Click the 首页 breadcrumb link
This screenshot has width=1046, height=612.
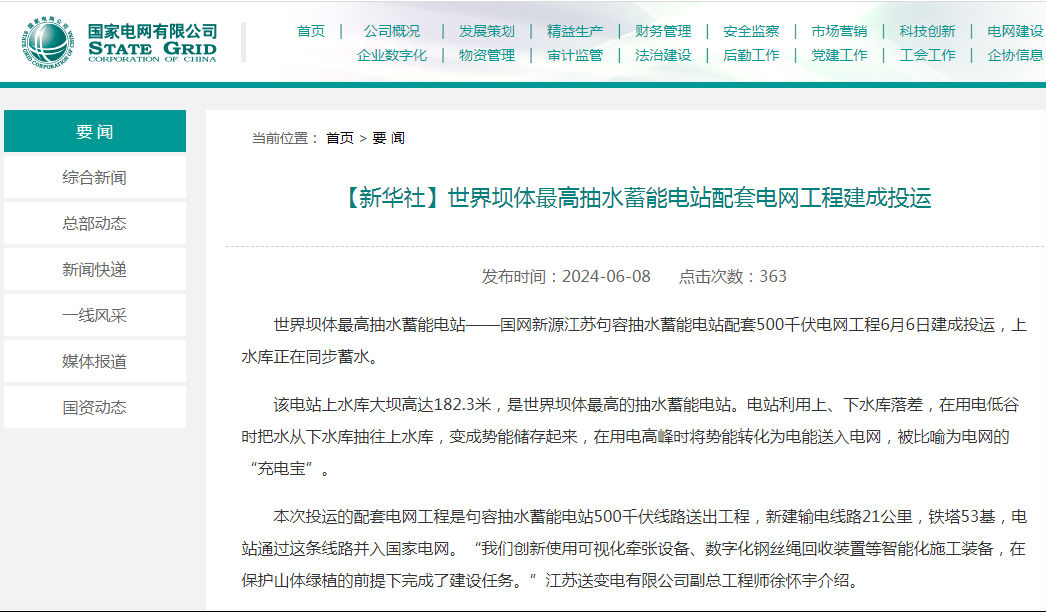click(x=340, y=138)
